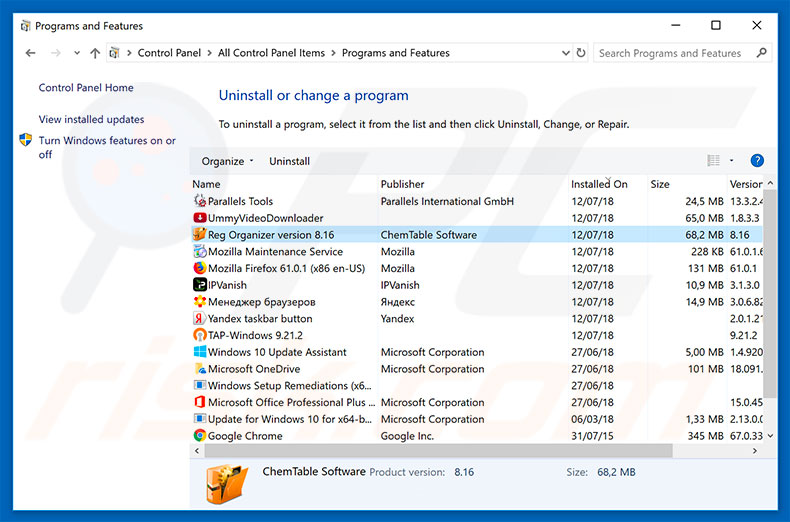The image size is (790, 522).
Task: Click ChemTable Software publisher cell
Action: pos(429,235)
